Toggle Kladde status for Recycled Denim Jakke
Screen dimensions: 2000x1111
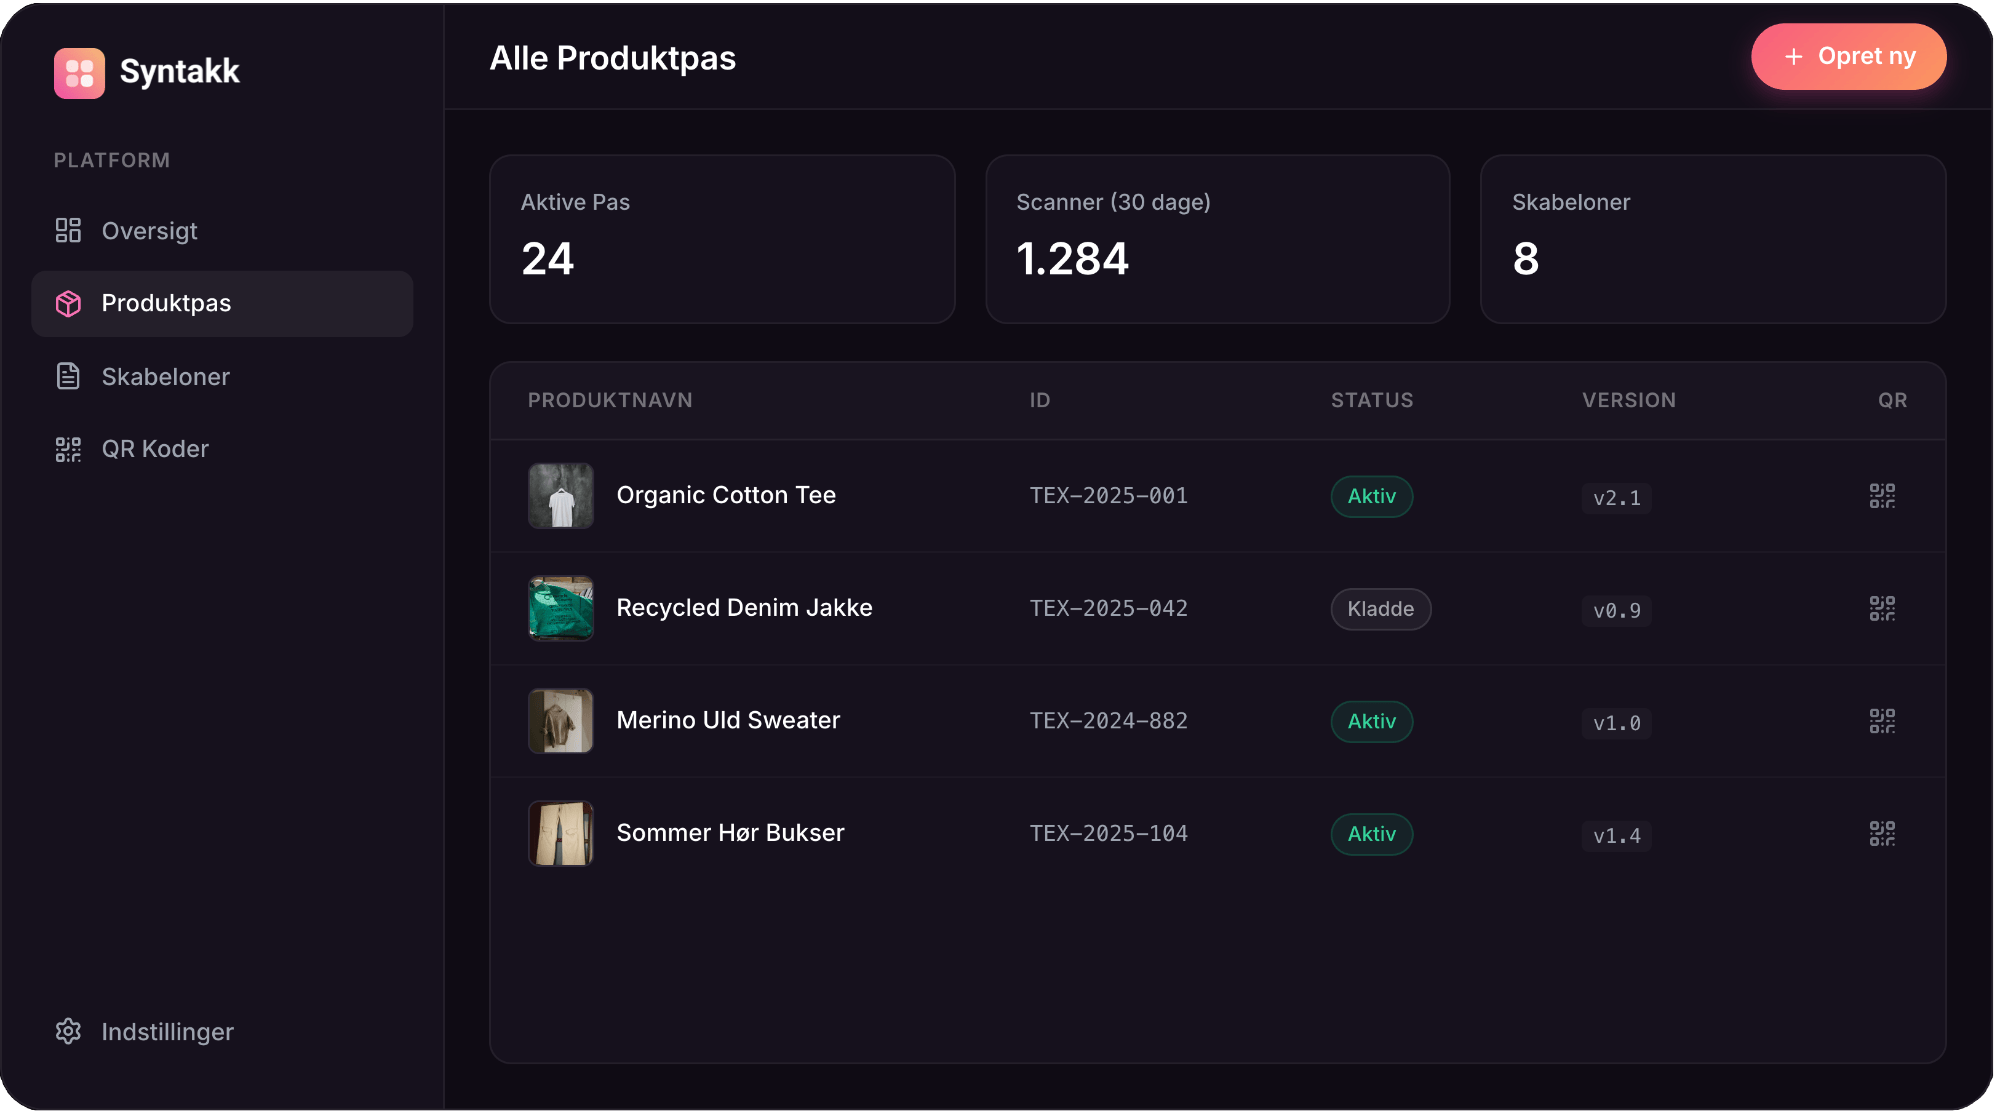coord(1380,609)
